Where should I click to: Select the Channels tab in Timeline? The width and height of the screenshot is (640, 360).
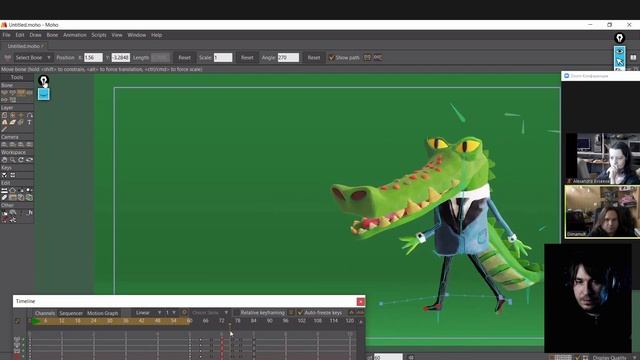[x=45, y=313]
